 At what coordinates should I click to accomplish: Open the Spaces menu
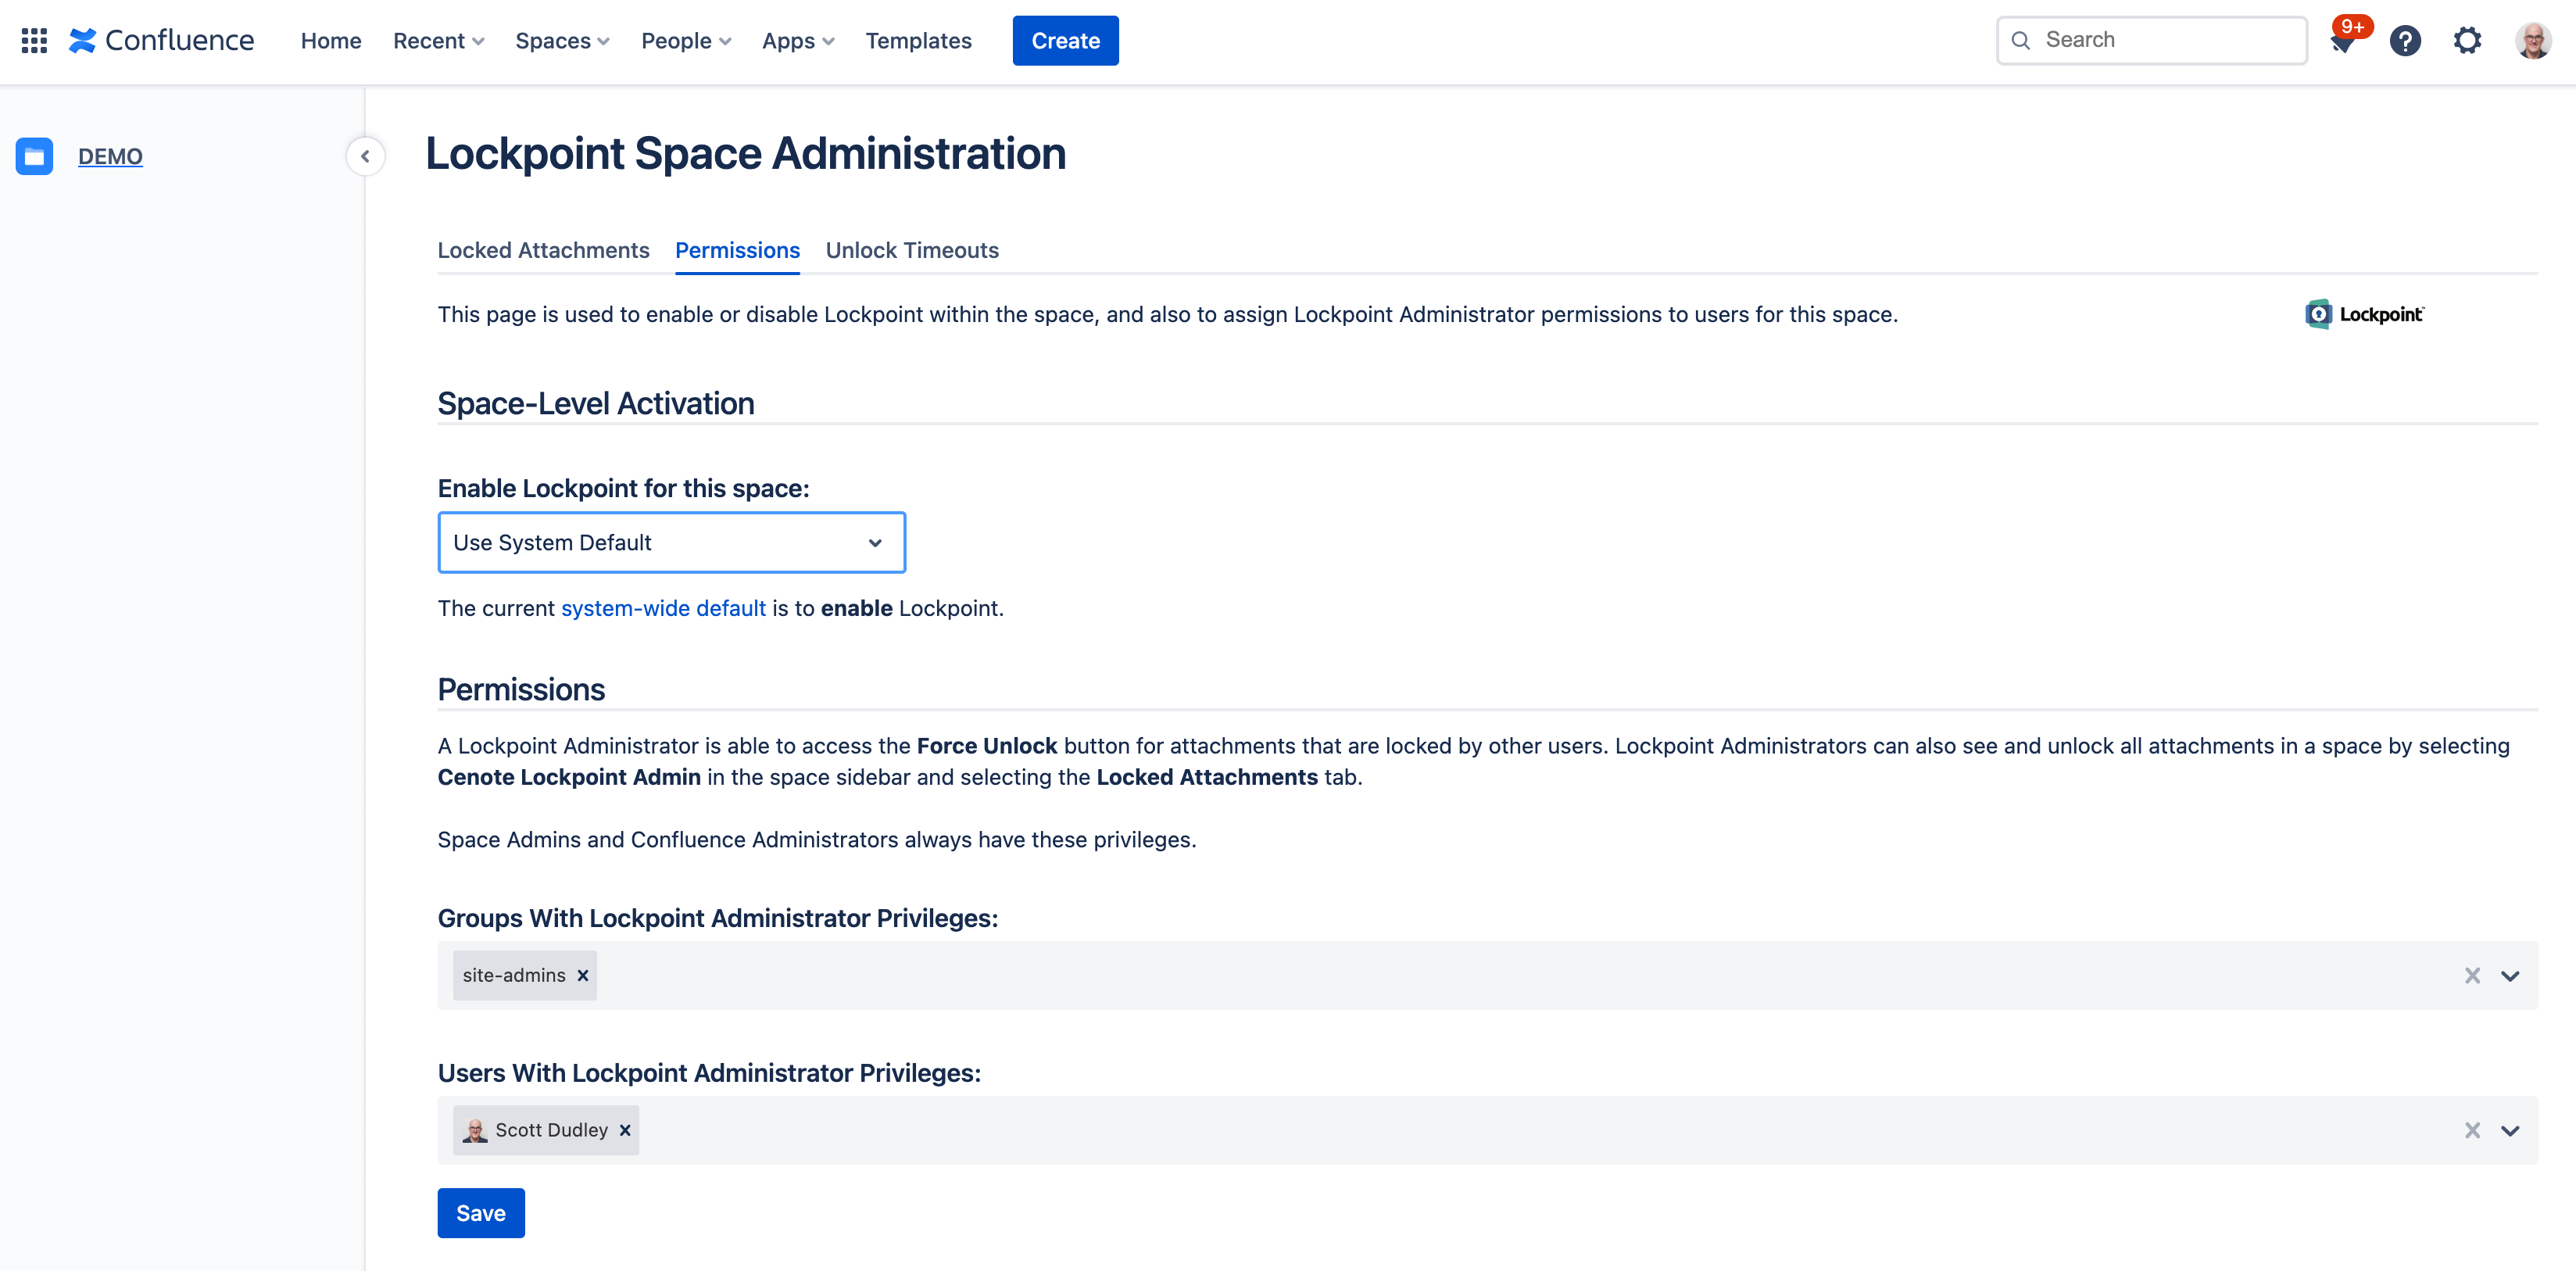[x=562, y=41]
